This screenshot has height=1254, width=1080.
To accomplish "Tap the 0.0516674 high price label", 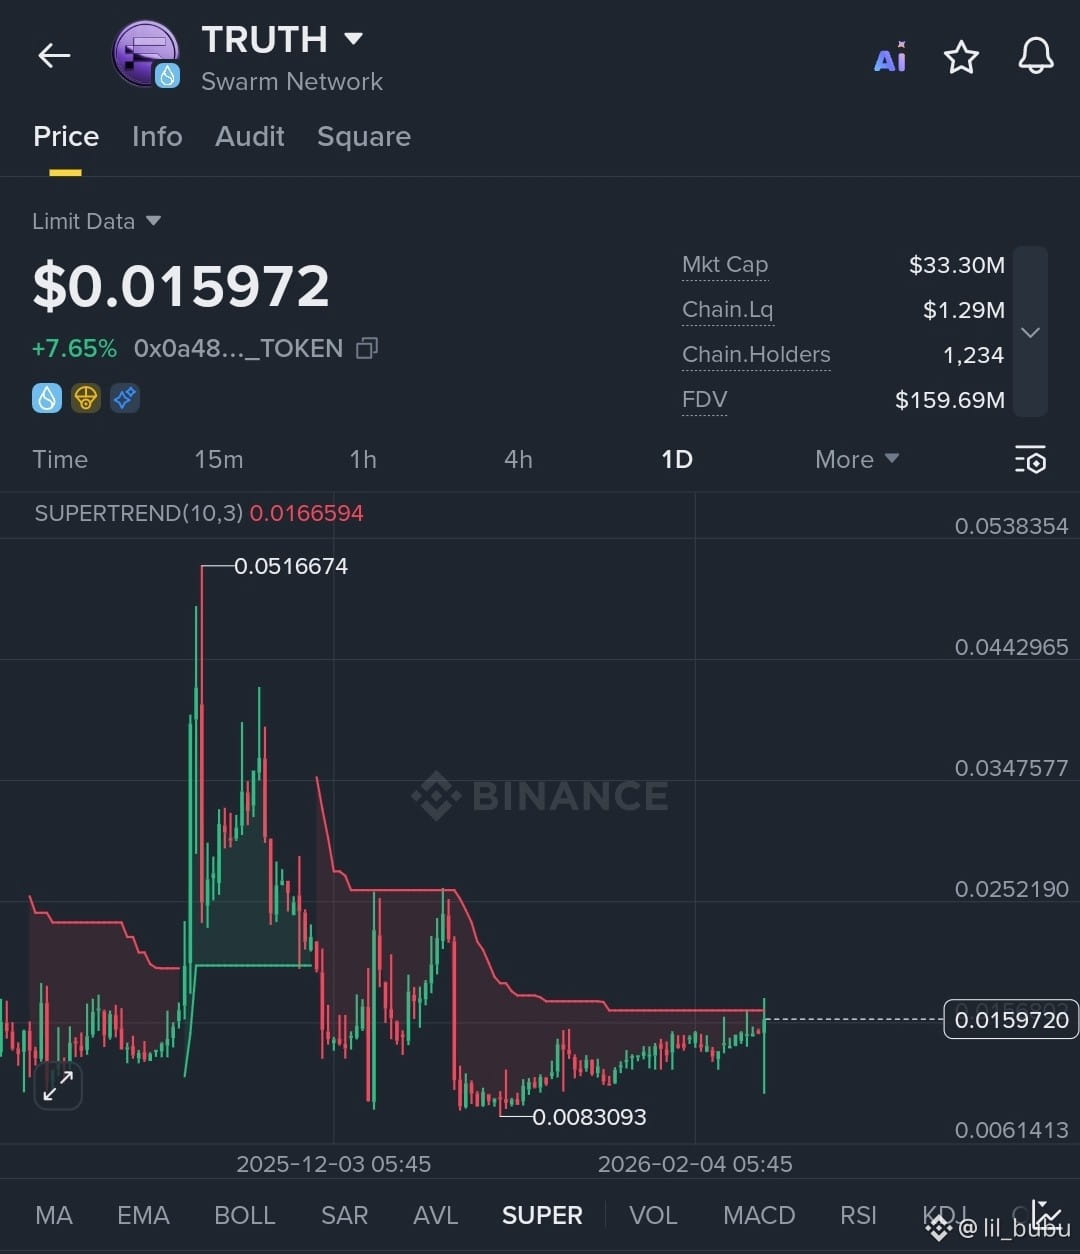I will click(x=291, y=566).
